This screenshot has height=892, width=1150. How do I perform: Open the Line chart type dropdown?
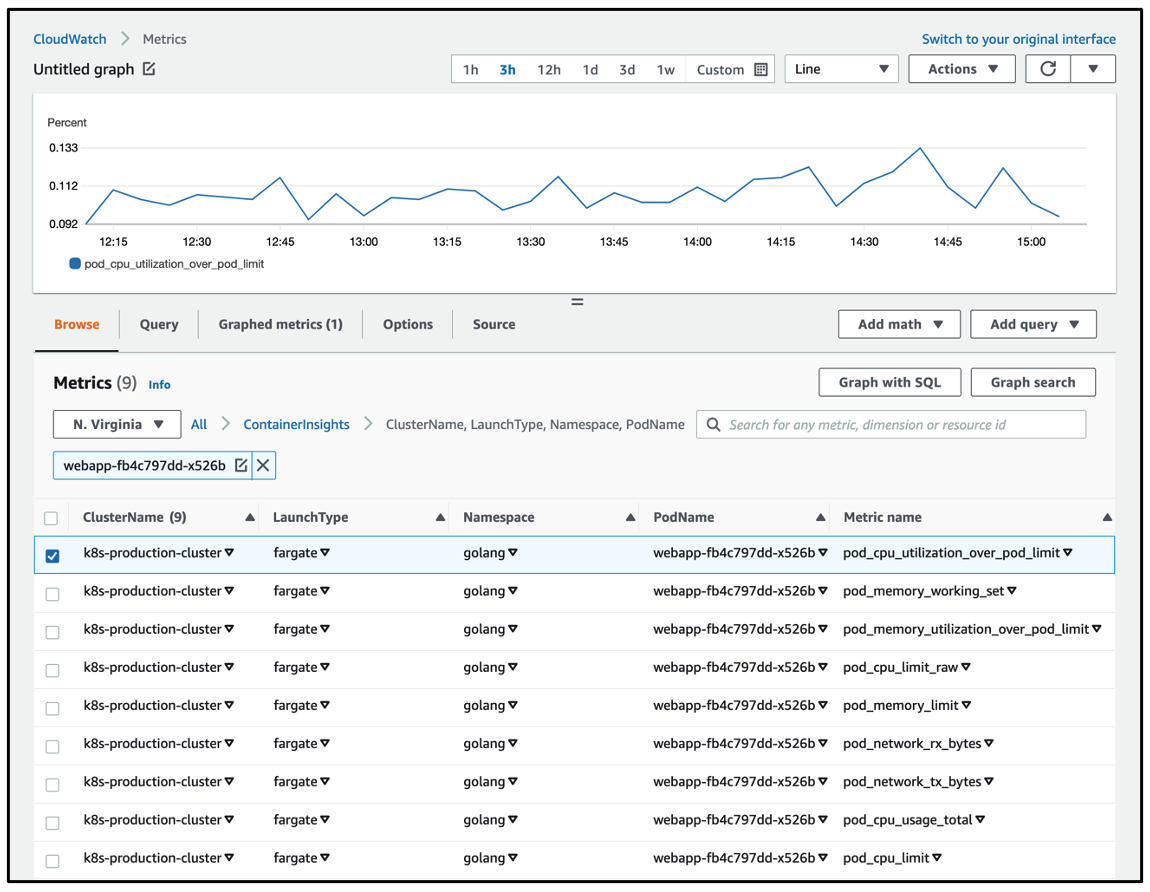[x=841, y=69]
